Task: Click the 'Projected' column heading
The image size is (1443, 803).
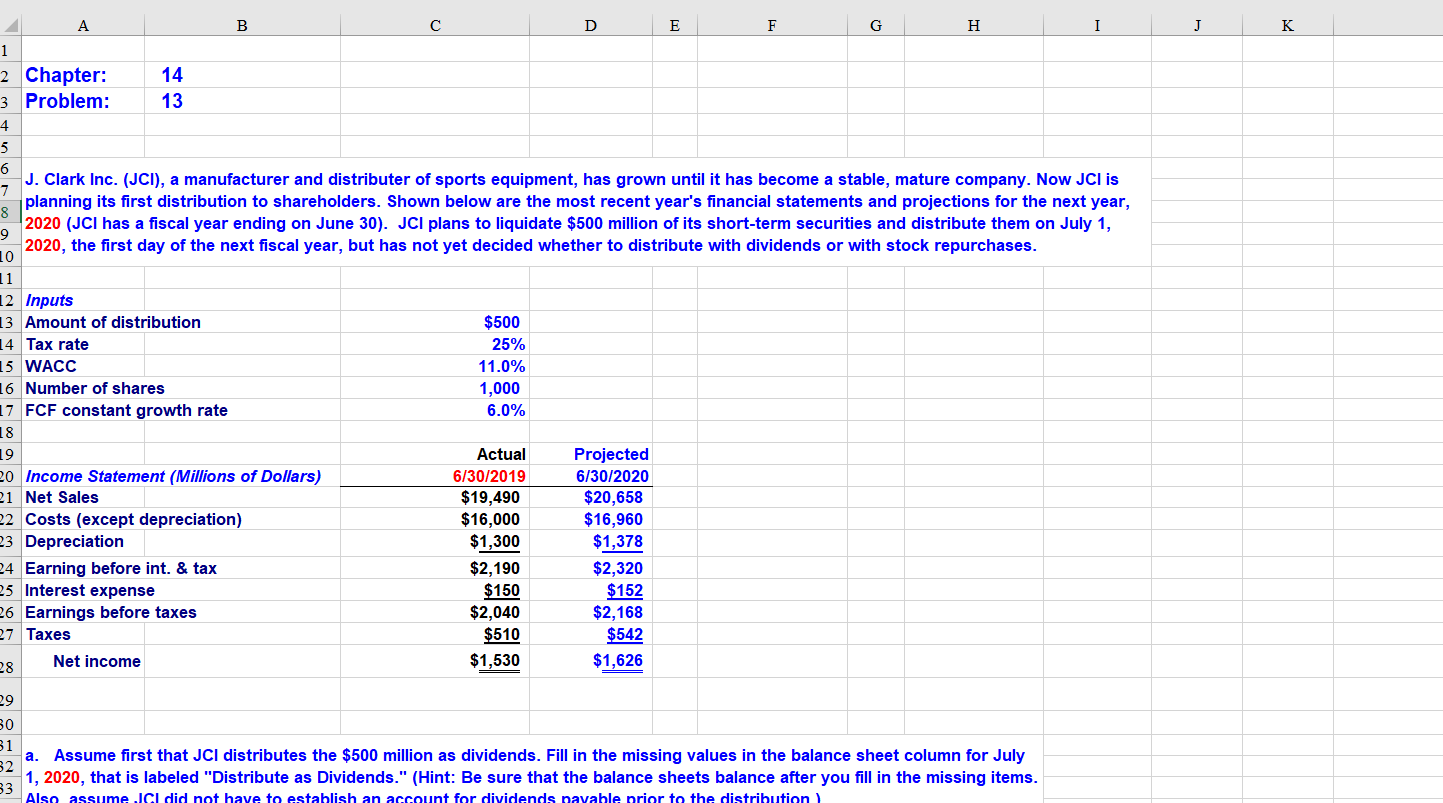Action: (x=611, y=454)
